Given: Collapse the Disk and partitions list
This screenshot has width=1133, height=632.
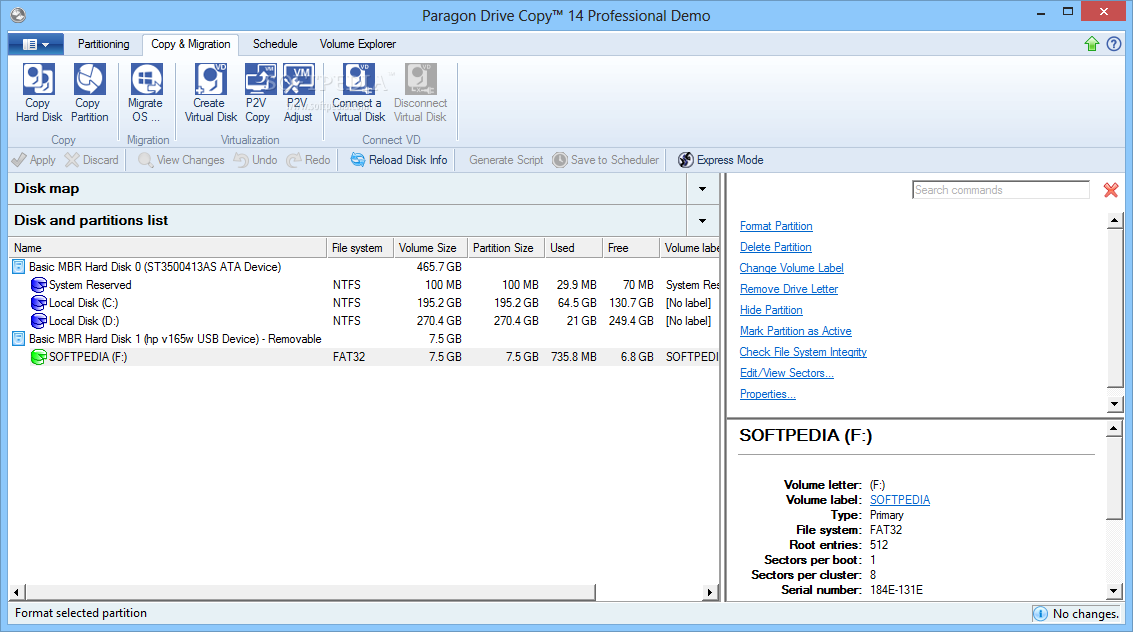Looking at the screenshot, I should (702, 220).
